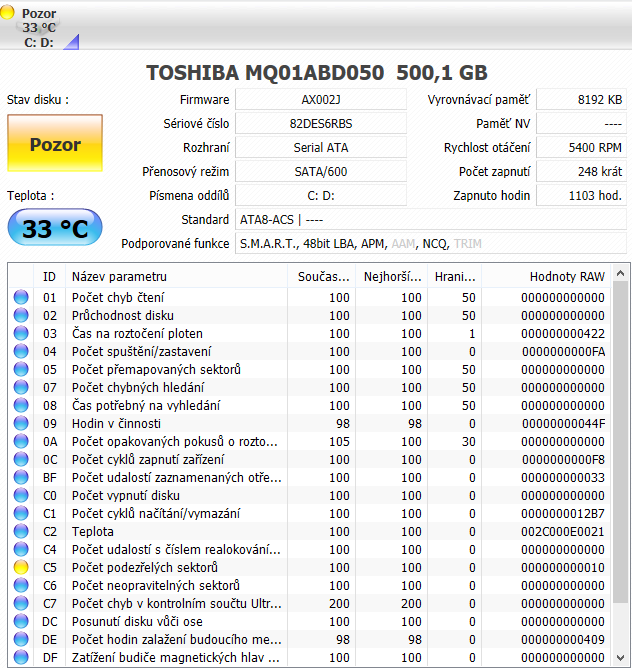This screenshot has width=632, height=668.
Task: Click RAW value 00000000409 in DE row
Action: (563, 639)
